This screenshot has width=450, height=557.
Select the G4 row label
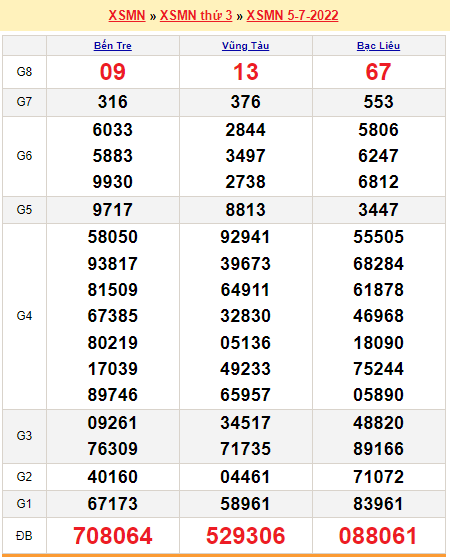click(x=24, y=316)
